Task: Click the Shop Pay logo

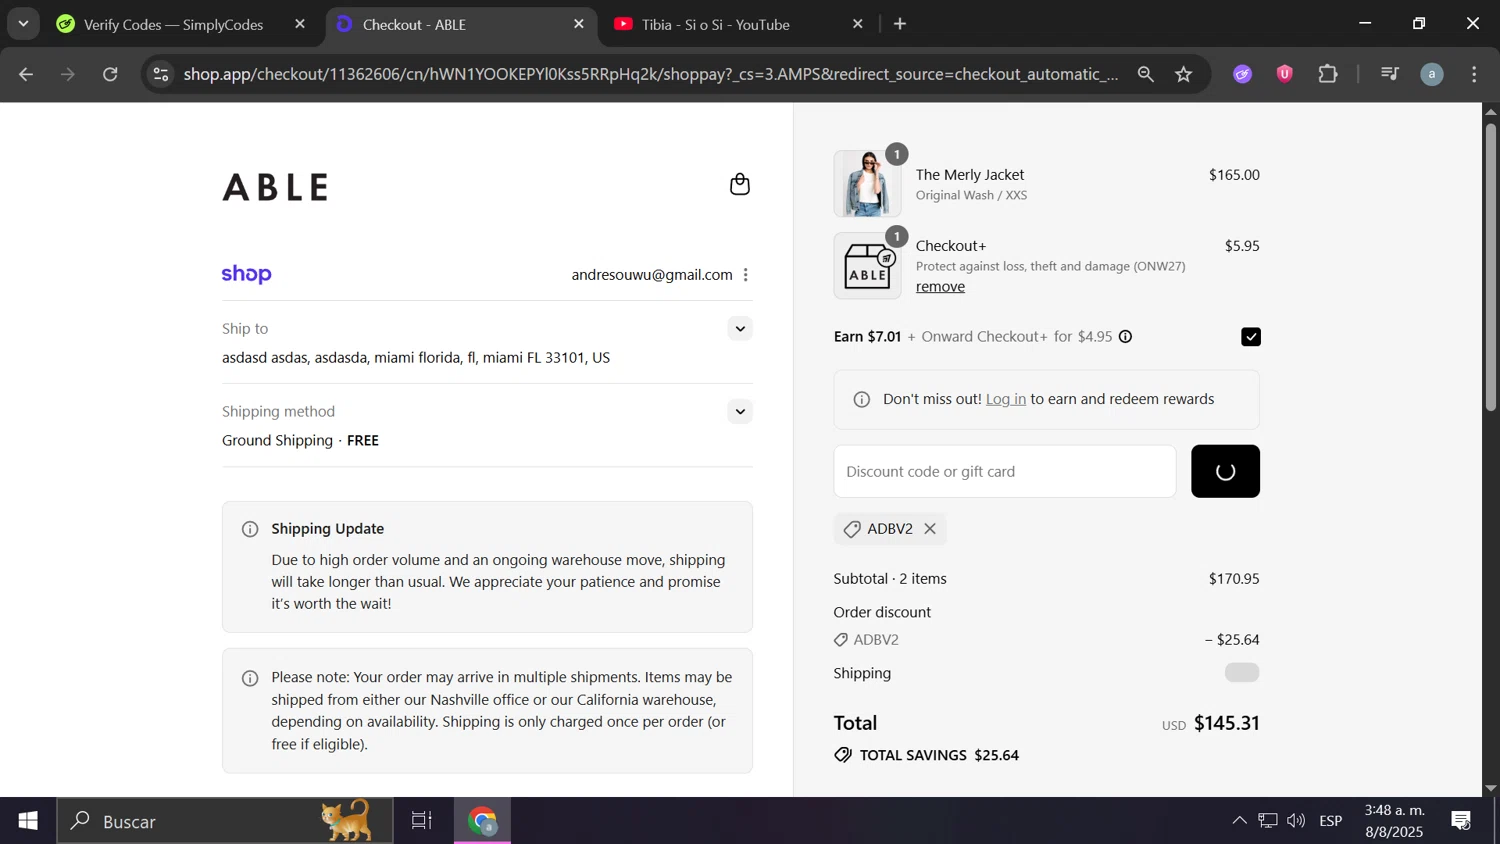Action: point(247,274)
